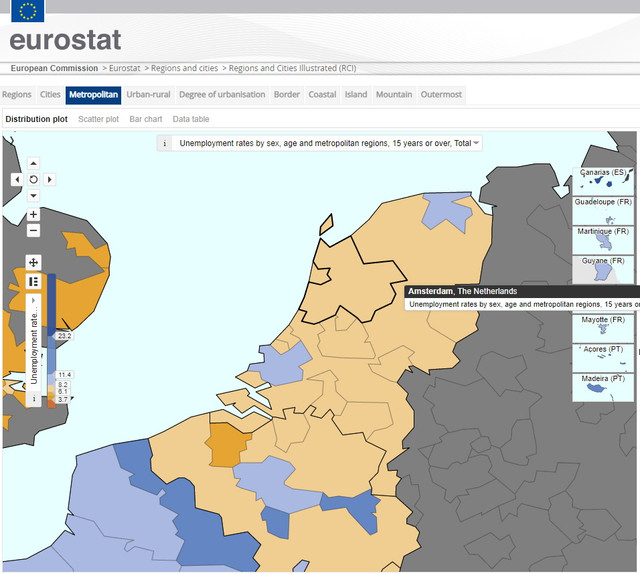640x574 pixels.
Task: Click the dark orange region in Belgium
Action: [x=227, y=445]
